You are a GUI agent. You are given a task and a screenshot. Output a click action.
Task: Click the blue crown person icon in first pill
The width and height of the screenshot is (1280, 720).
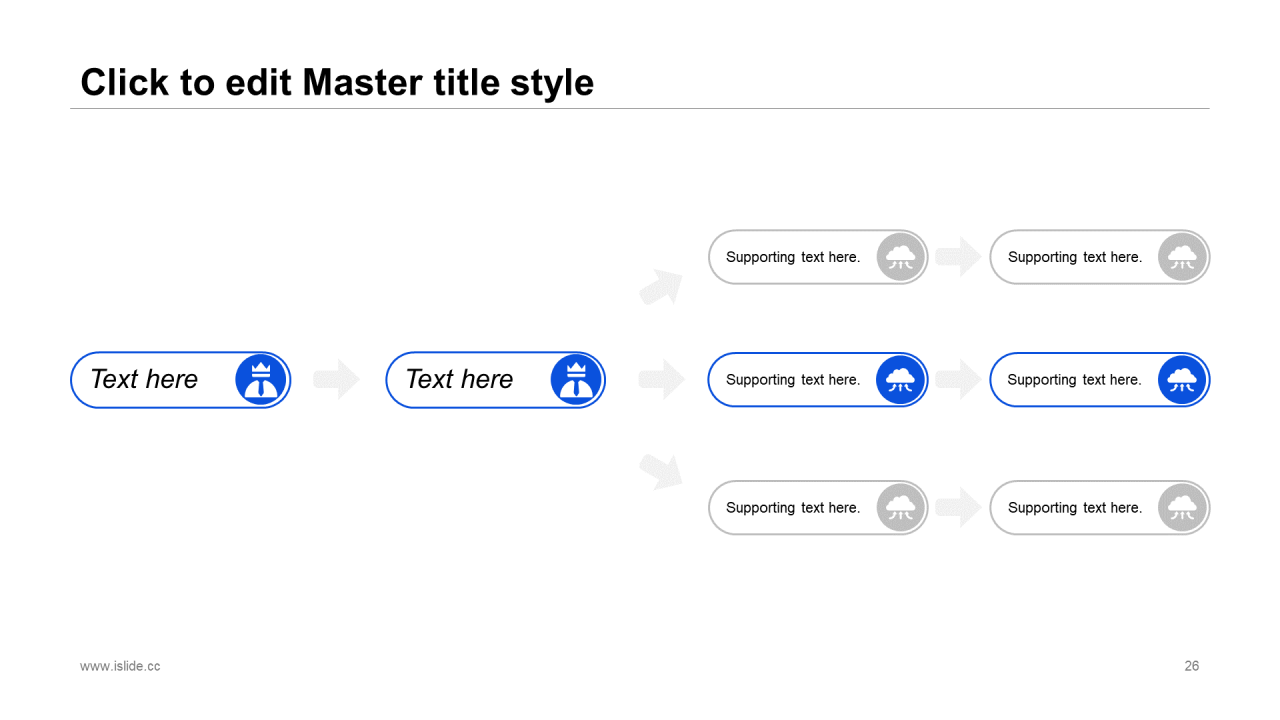tap(261, 380)
